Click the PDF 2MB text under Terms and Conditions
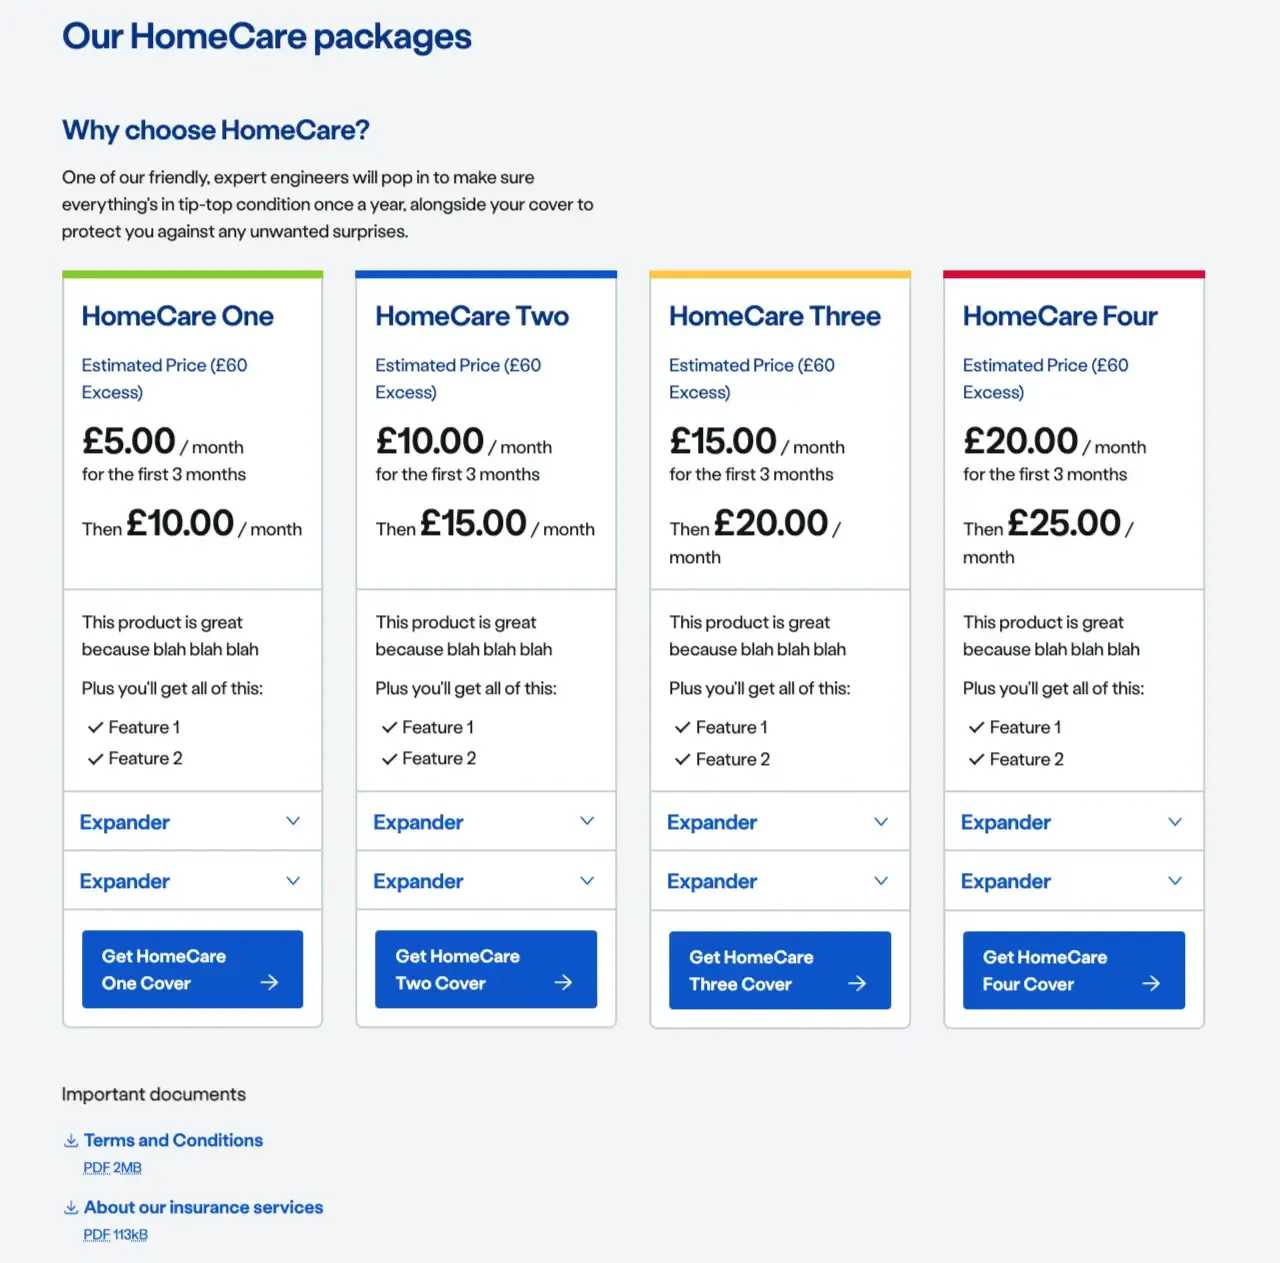The width and height of the screenshot is (1280, 1263). pos(111,1167)
